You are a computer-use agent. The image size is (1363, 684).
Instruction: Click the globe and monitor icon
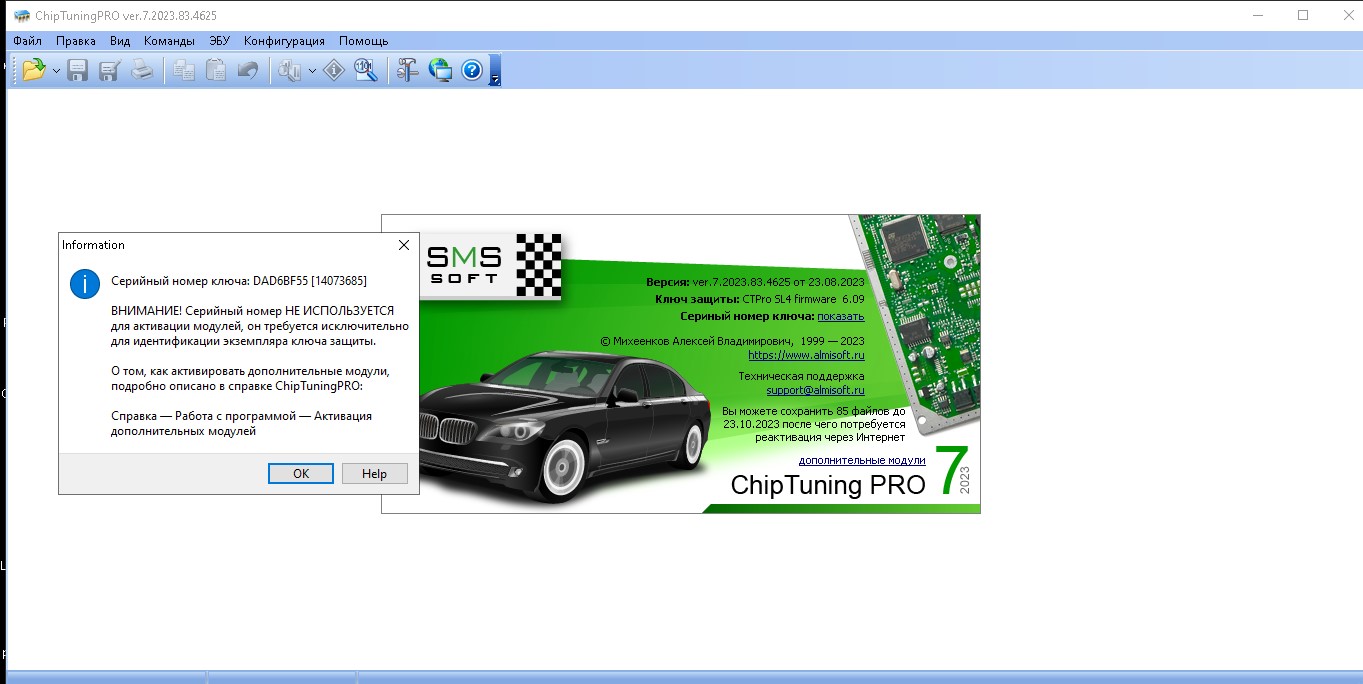coord(440,70)
